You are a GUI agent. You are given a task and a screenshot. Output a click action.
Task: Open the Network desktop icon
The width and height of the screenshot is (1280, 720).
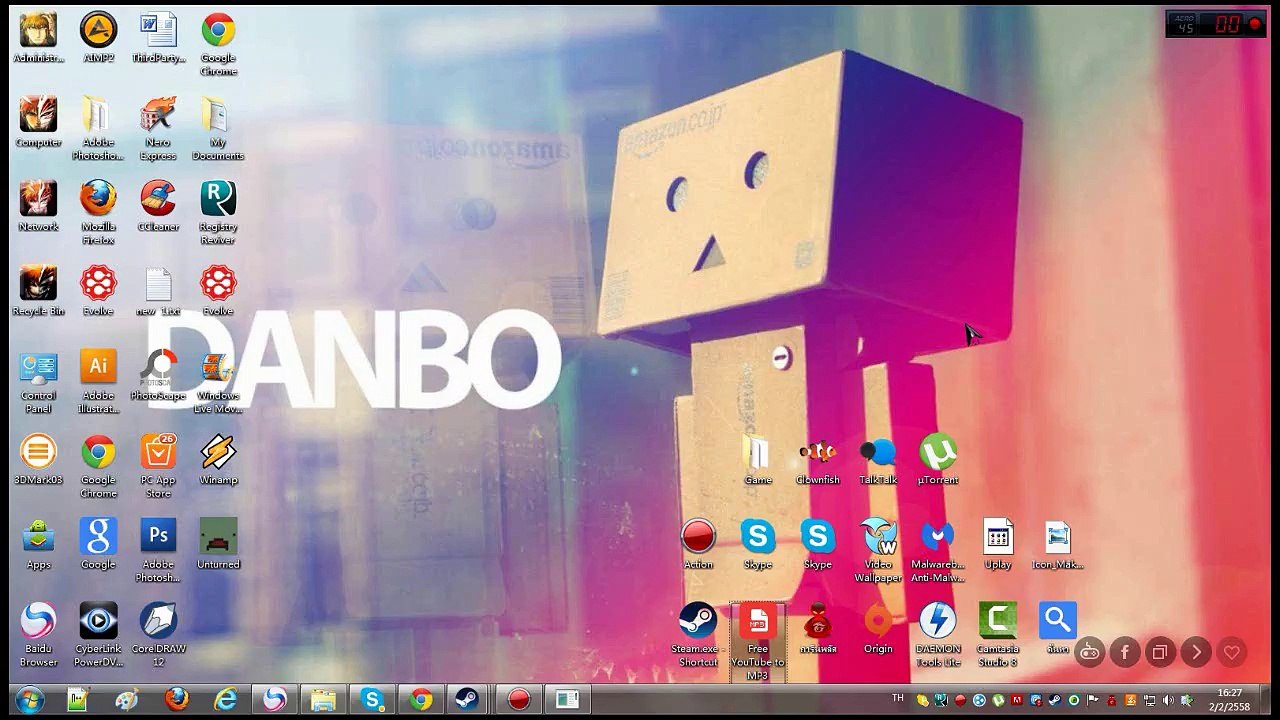coord(38,206)
